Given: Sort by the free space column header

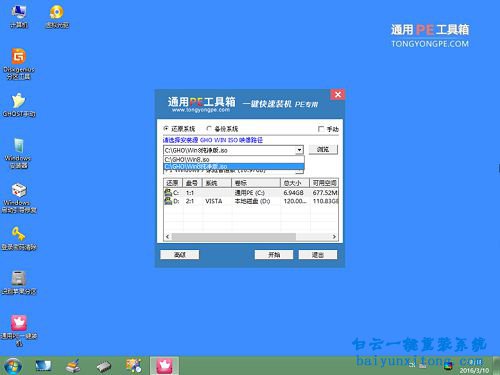Looking at the screenshot, I should coord(324,183).
